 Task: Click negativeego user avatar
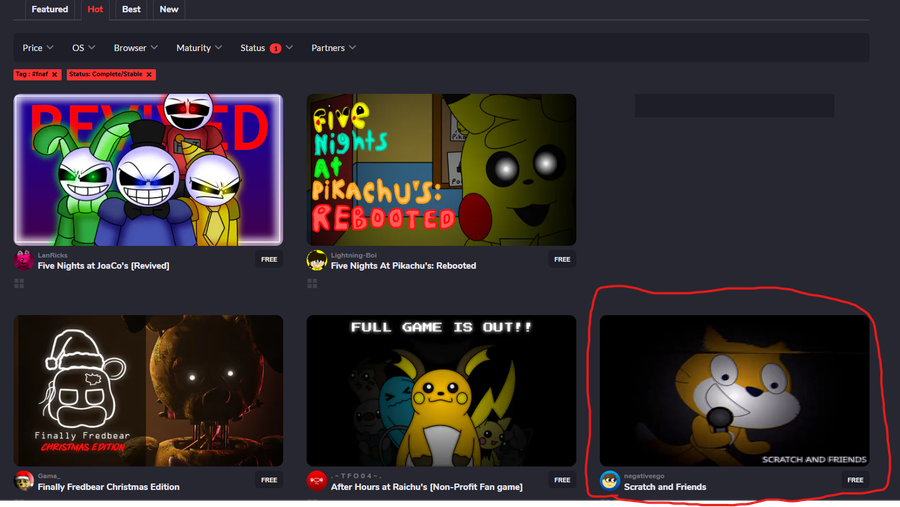[x=610, y=481]
